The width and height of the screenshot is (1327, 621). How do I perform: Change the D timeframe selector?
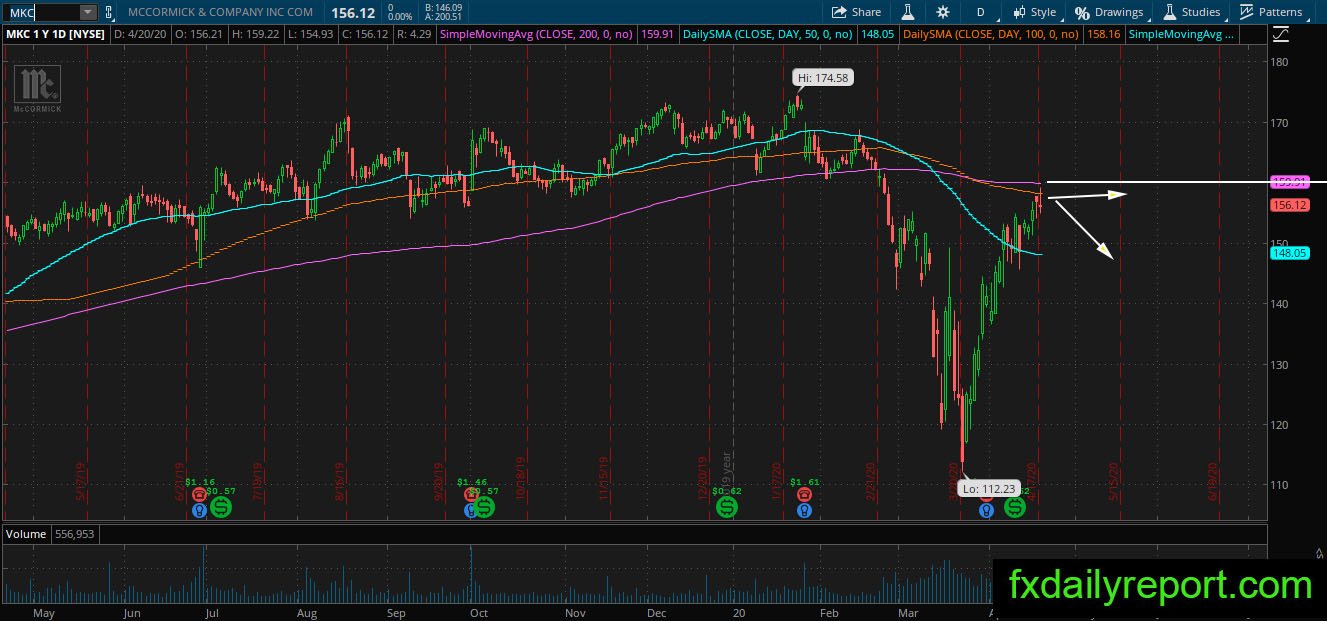pyautogui.click(x=981, y=12)
